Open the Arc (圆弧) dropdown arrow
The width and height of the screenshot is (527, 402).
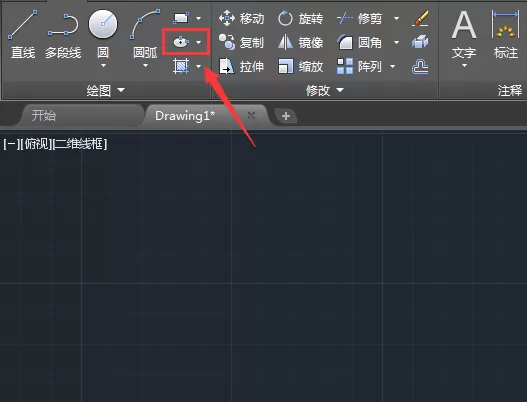[x=145, y=66]
